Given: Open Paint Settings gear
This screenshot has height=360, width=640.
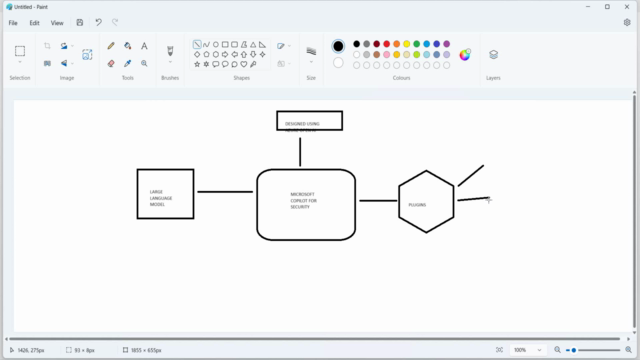Looking at the screenshot, I should (627, 22).
